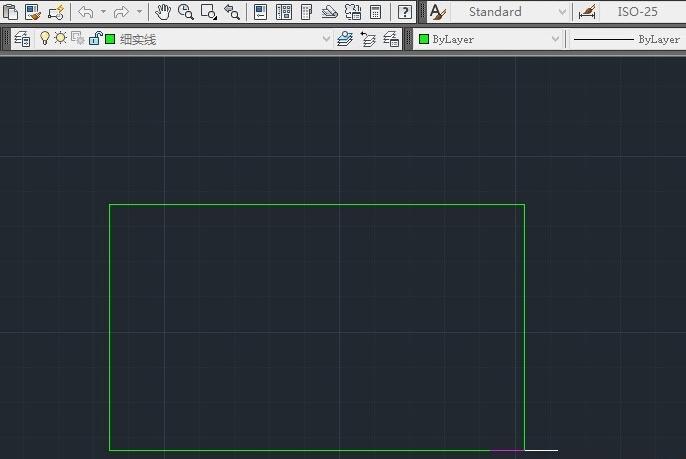The width and height of the screenshot is (686, 459).
Task: Open Help with the question mark icon
Action: pyautogui.click(x=405, y=12)
